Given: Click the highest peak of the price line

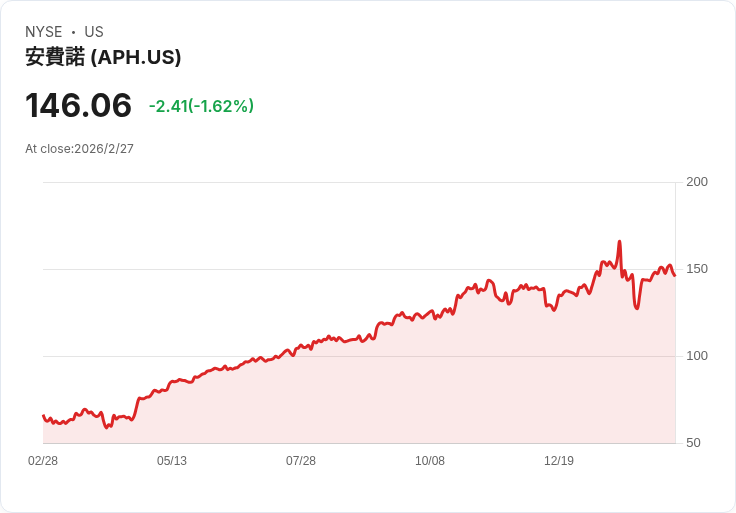Looking at the screenshot, I should [620, 242].
